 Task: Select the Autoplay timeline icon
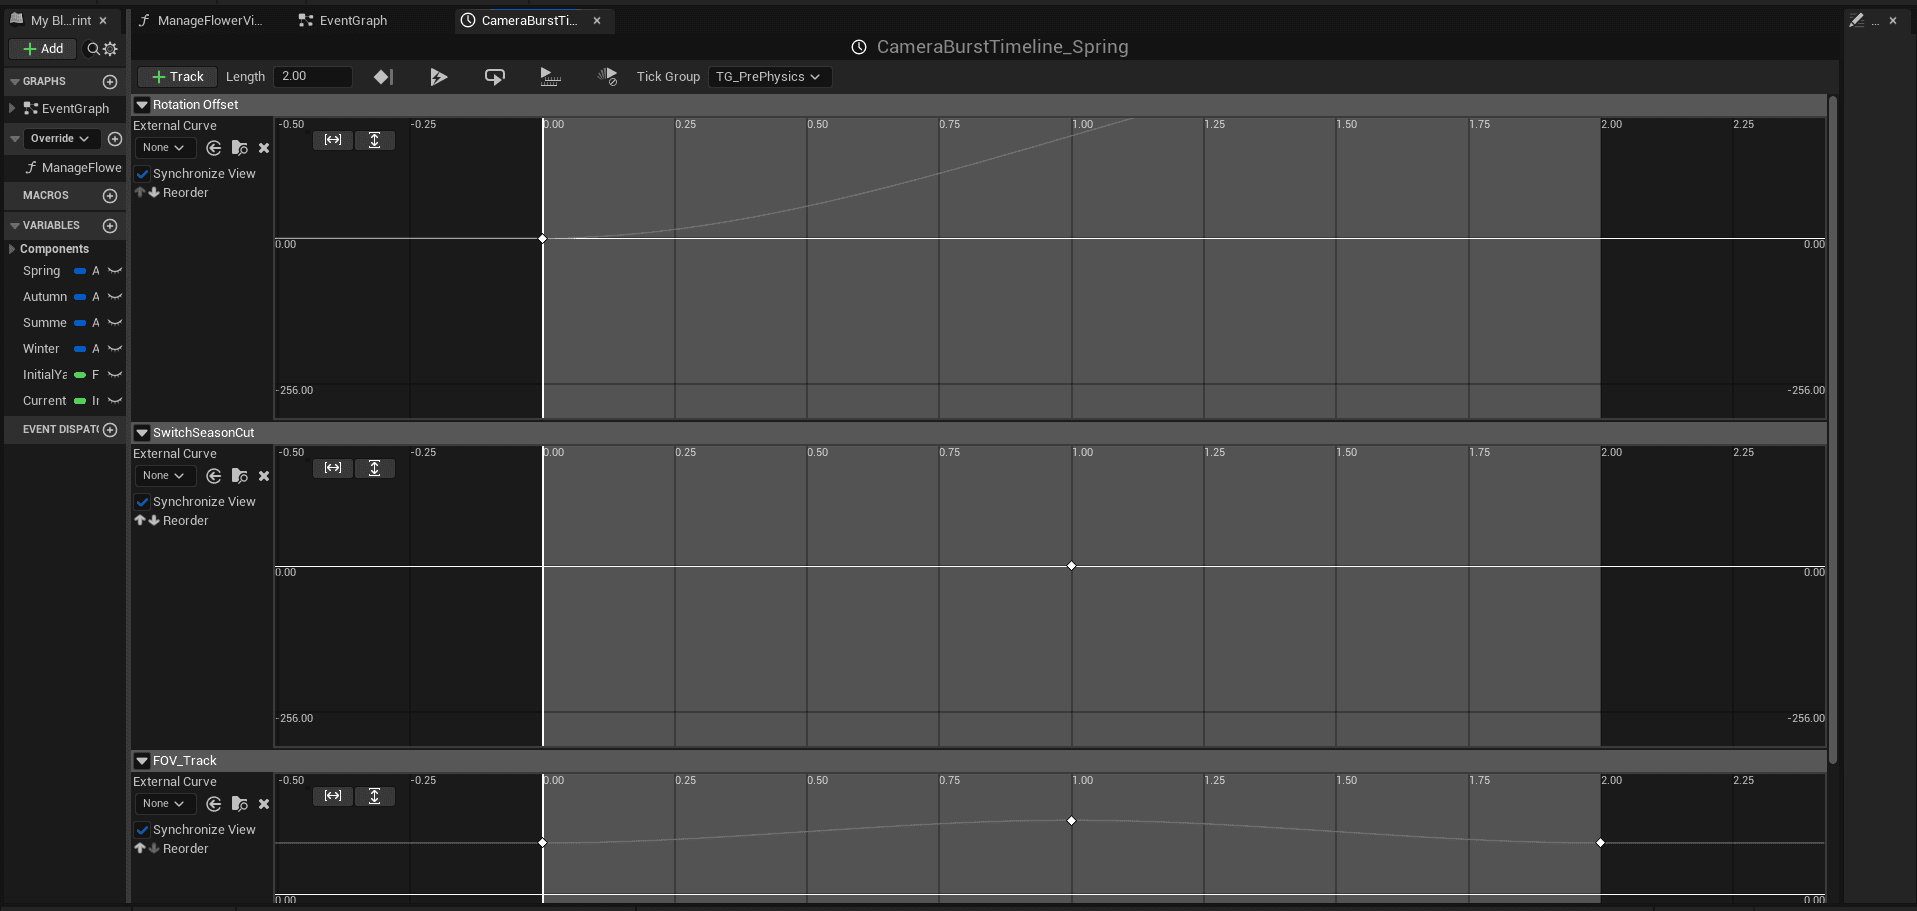[437, 76]
